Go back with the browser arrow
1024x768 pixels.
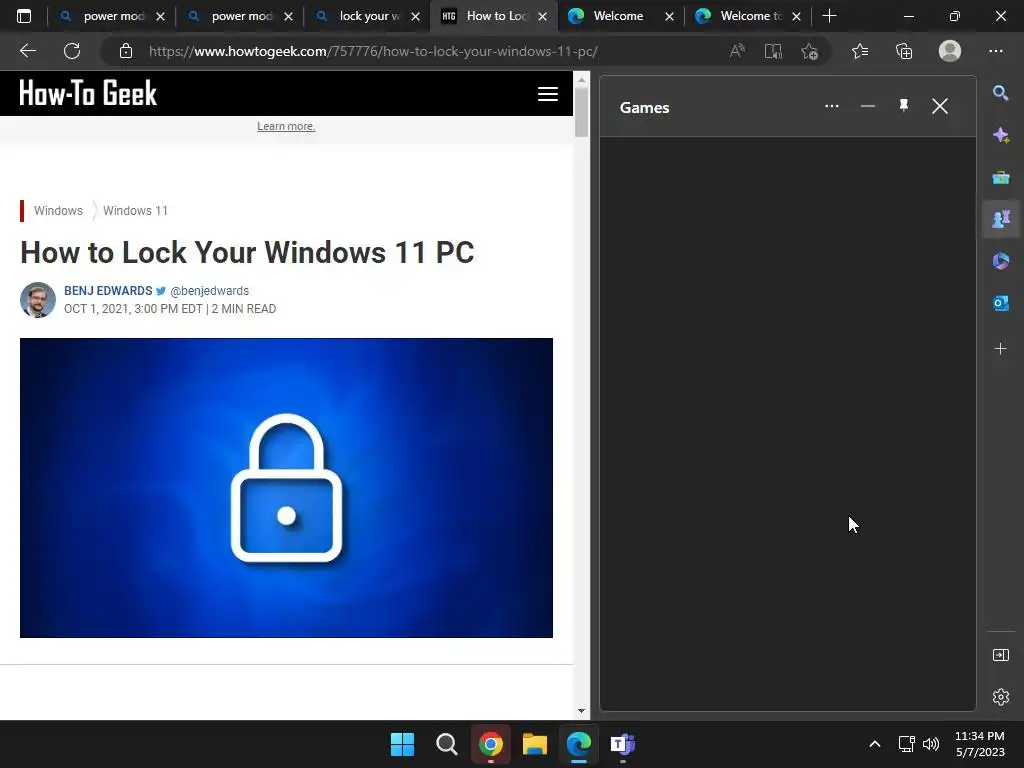pyautogui.click(x=27, y=51)
